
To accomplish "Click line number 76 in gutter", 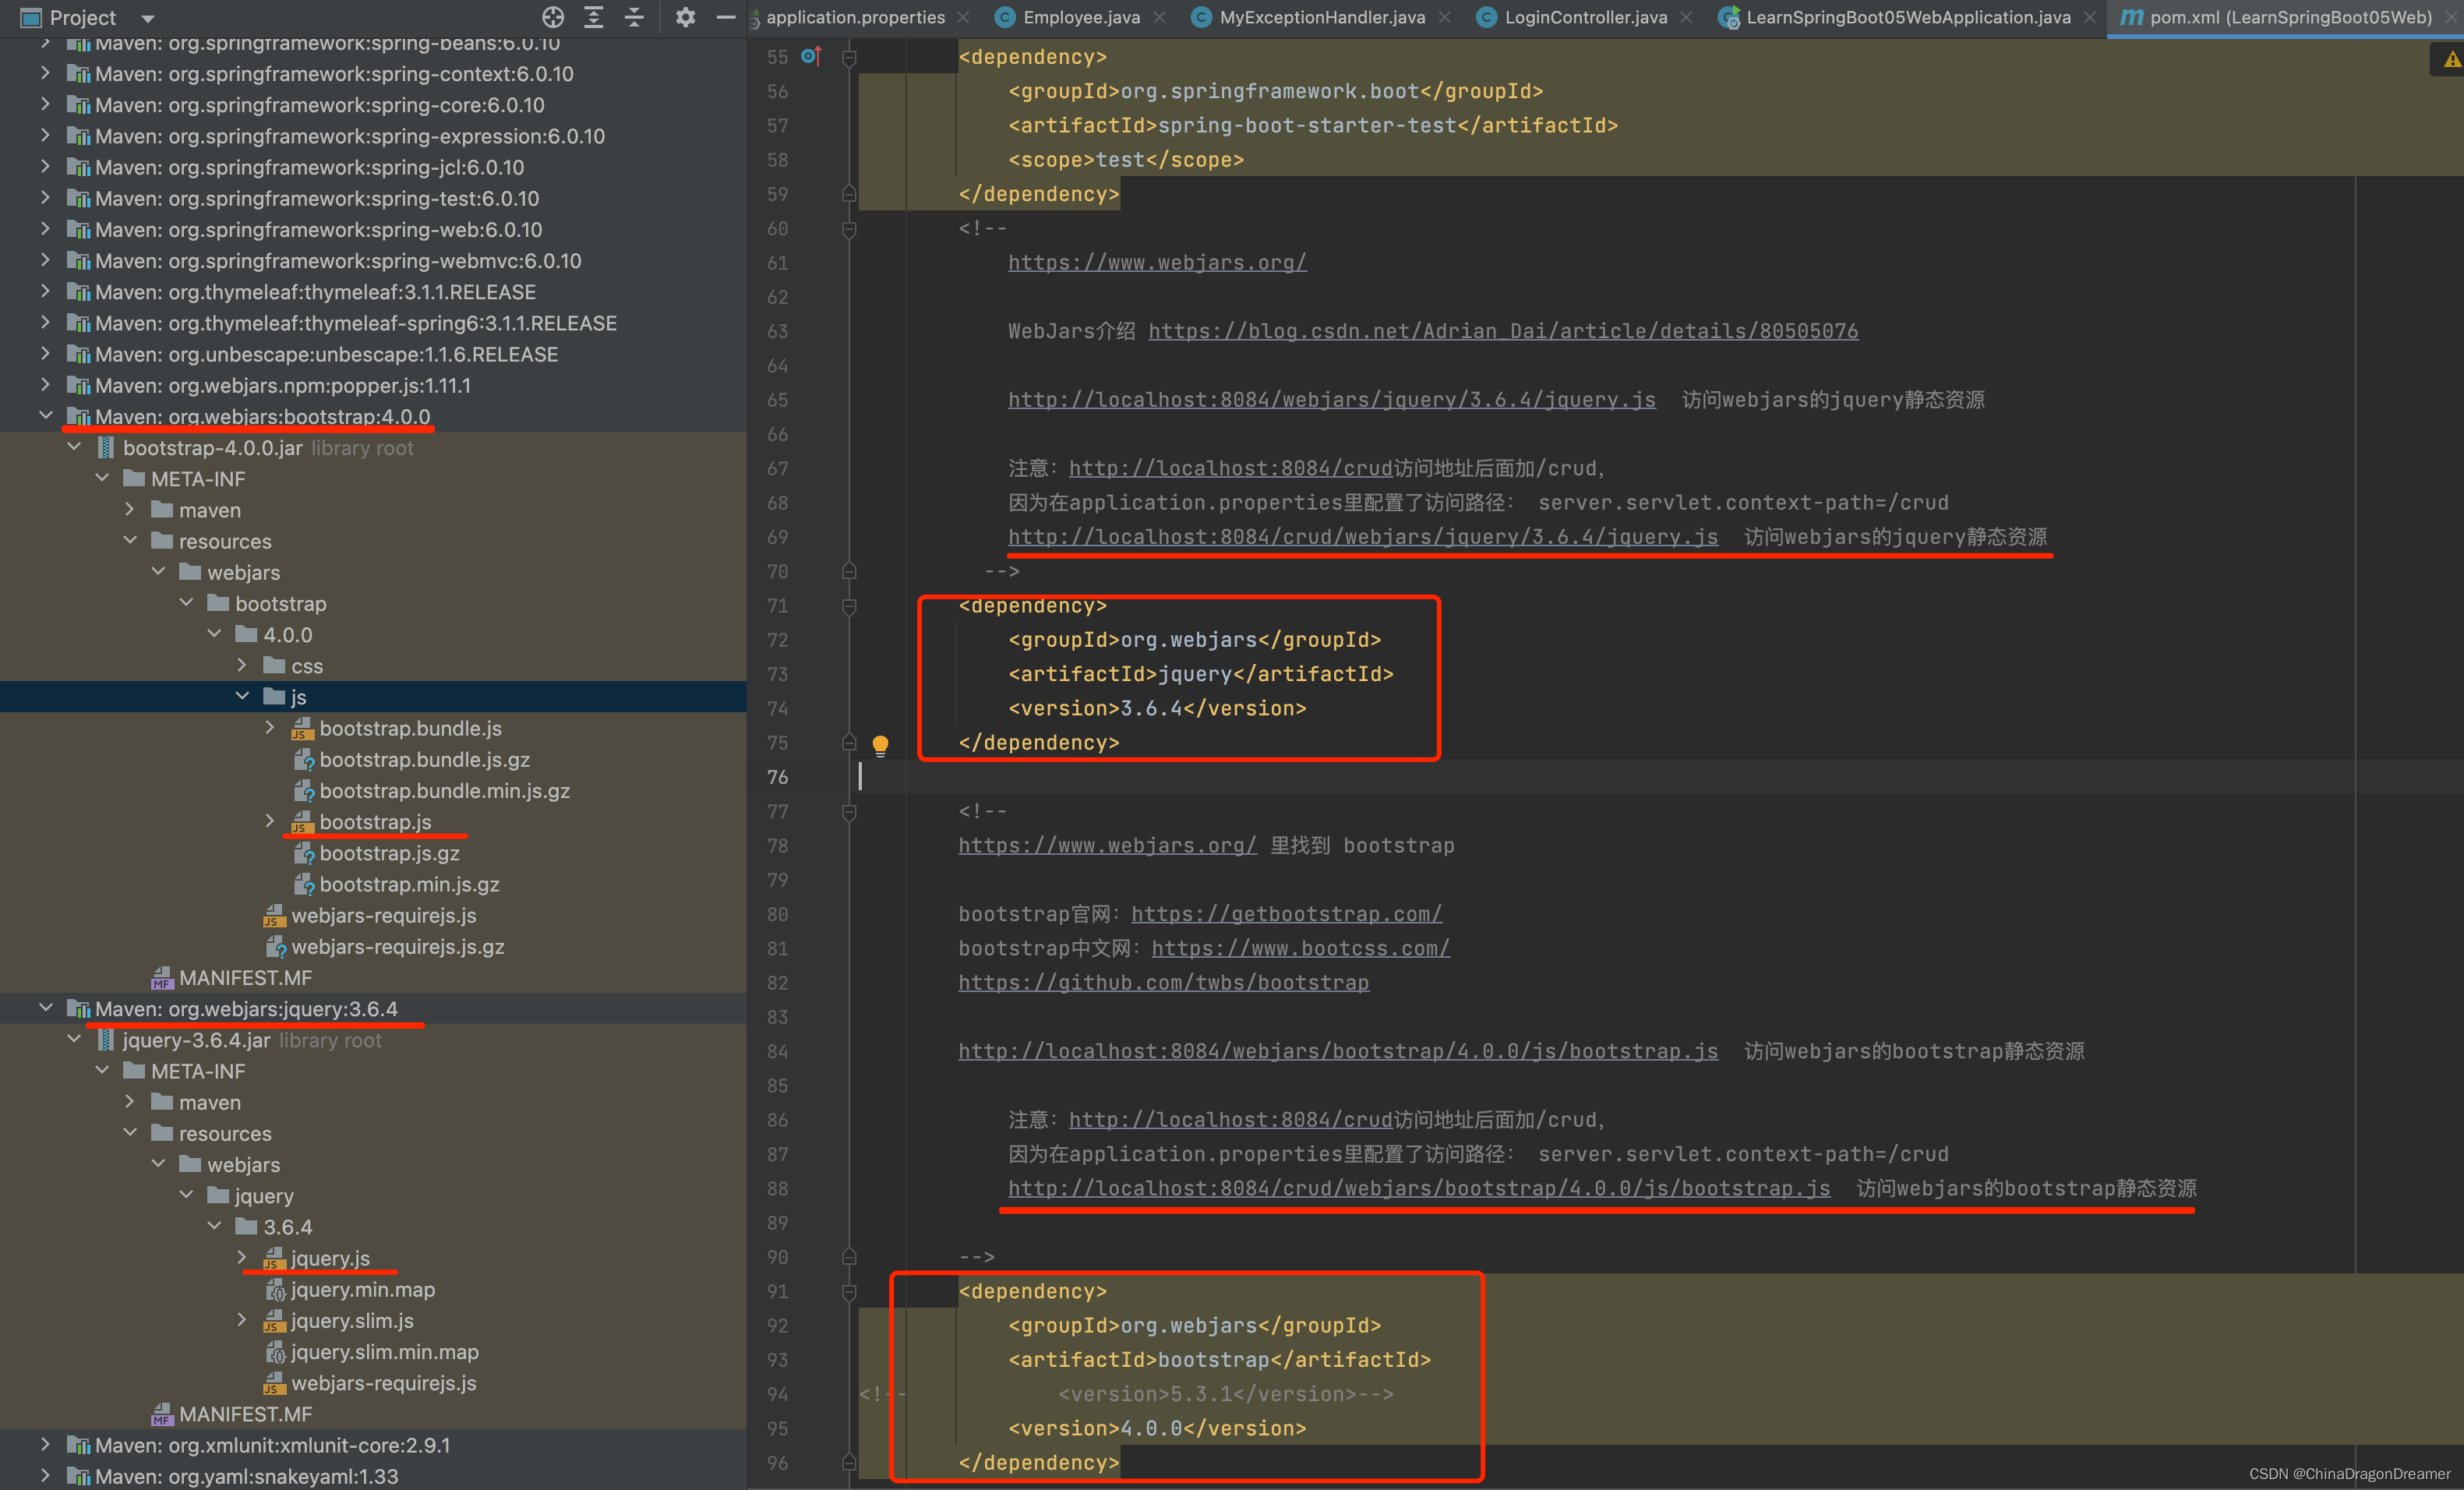I will coord(777,777).
